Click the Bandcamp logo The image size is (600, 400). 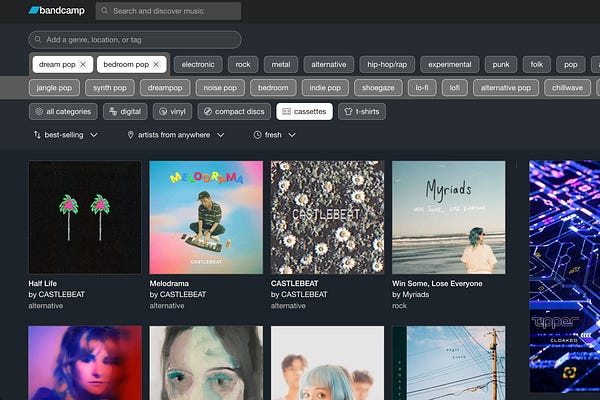pos(57,10)
